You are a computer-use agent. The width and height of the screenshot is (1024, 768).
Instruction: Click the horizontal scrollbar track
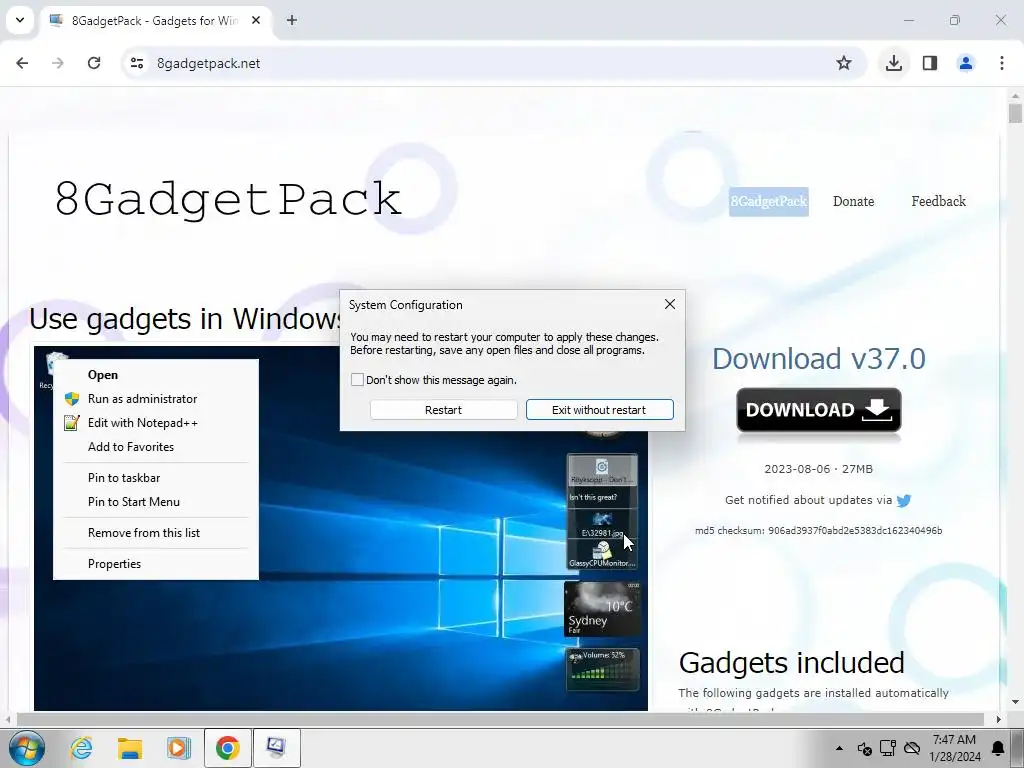[500, 720]
